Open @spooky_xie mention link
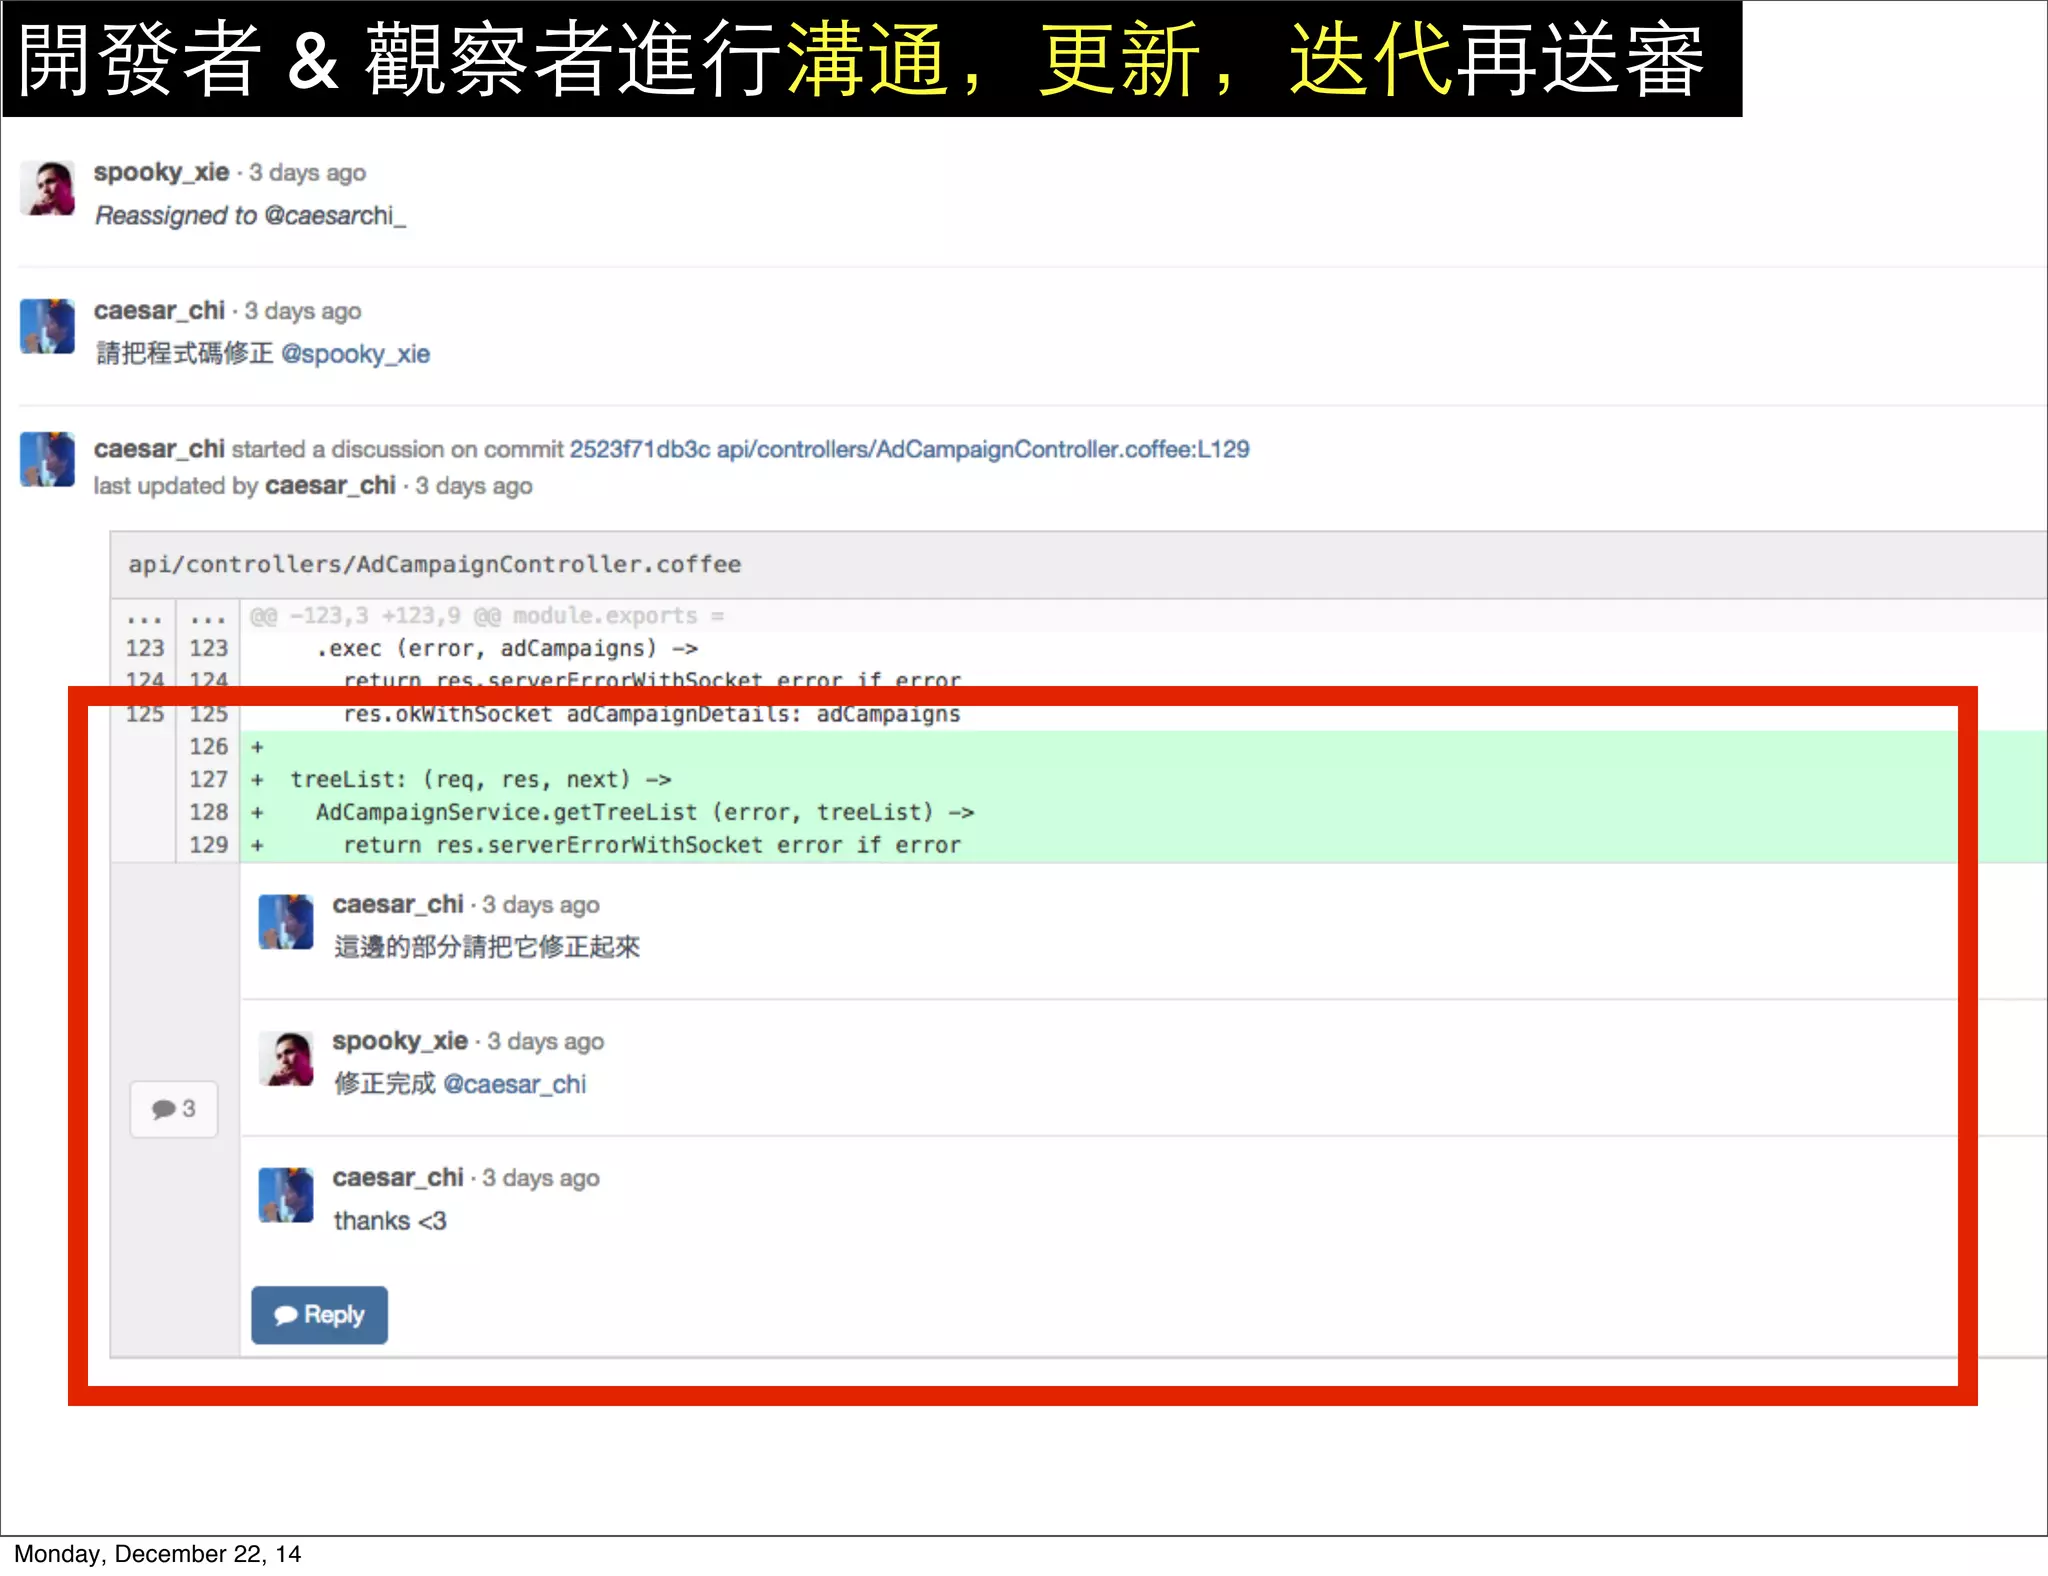Screen dimensions: 2048x1576 [x=355, y=354]
